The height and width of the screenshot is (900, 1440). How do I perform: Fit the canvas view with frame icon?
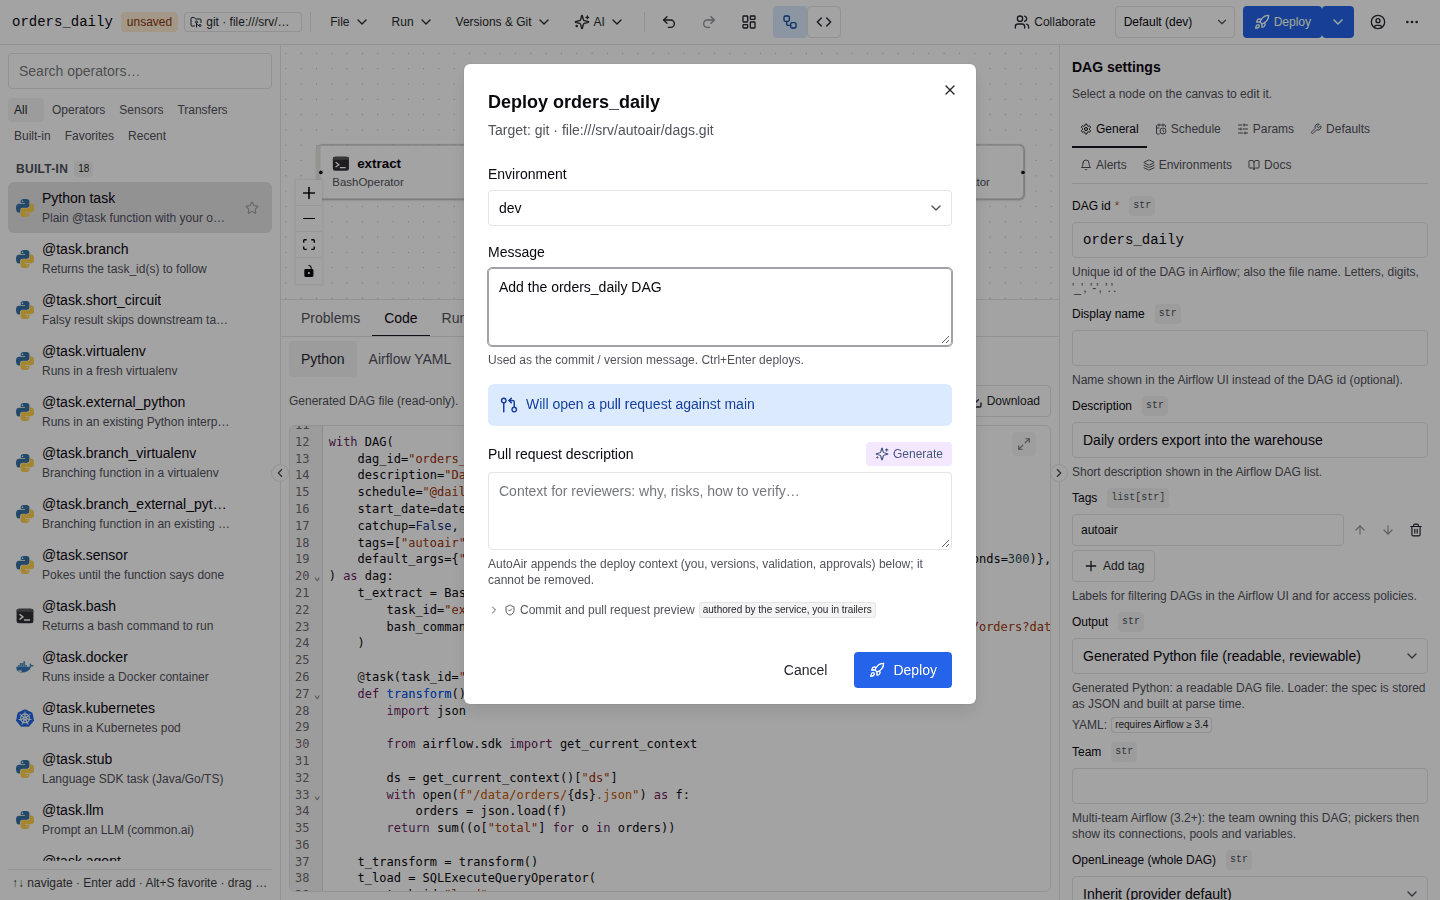309,245
